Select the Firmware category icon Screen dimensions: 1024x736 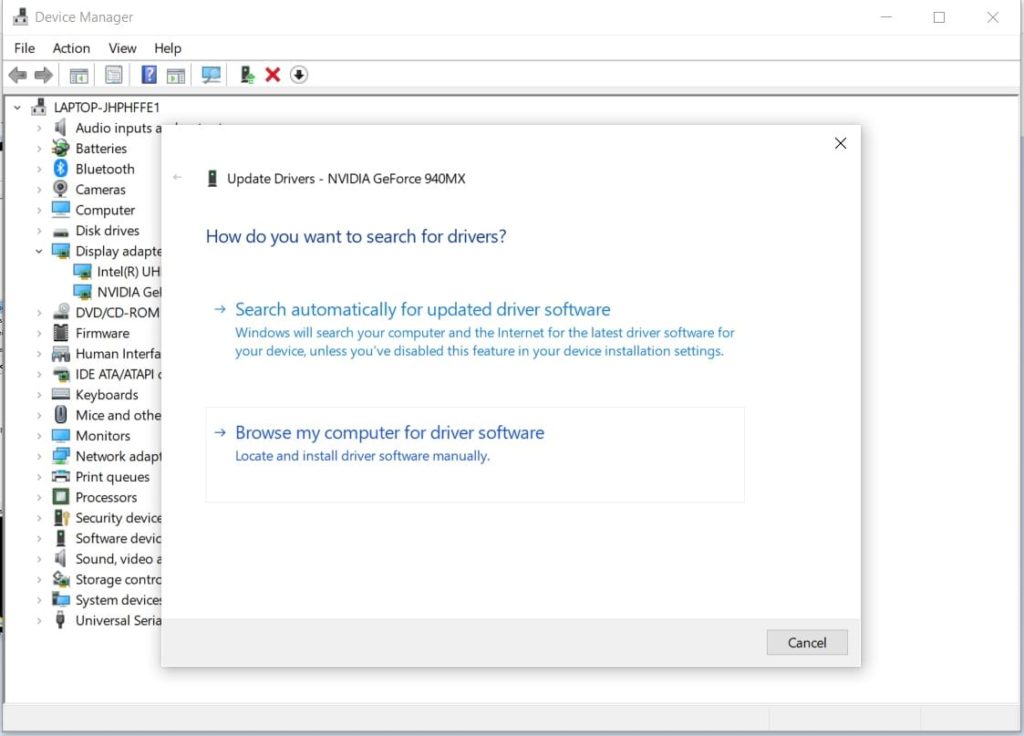(x=61, y=332)
